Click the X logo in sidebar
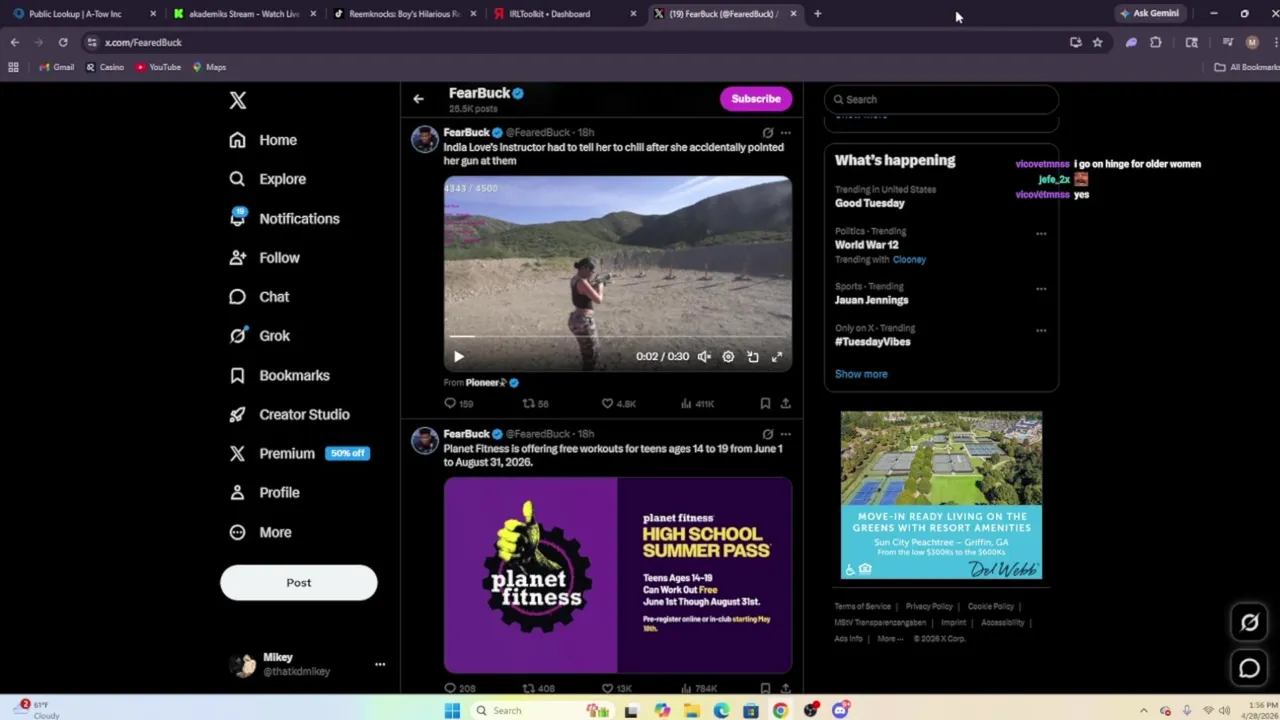The image size is (1280, 720). click(237, 100)
